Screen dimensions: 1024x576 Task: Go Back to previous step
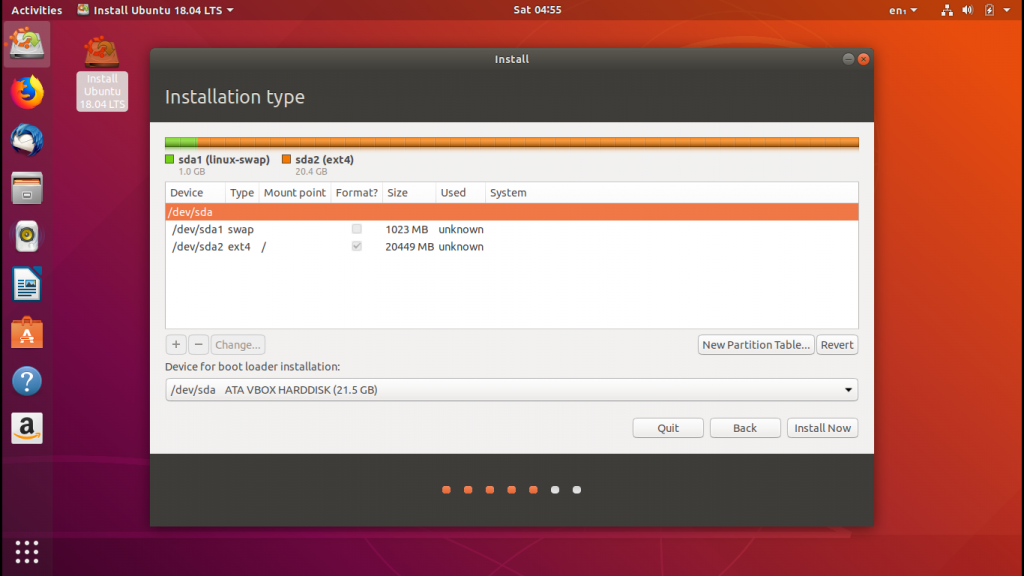point(744,428)
